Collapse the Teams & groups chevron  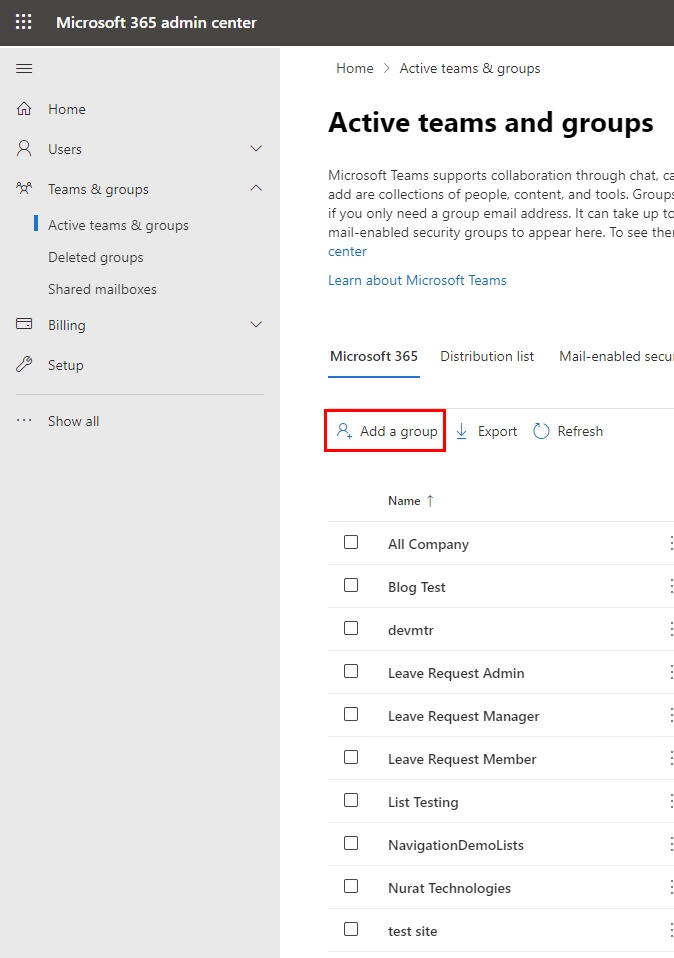(256, 188)
